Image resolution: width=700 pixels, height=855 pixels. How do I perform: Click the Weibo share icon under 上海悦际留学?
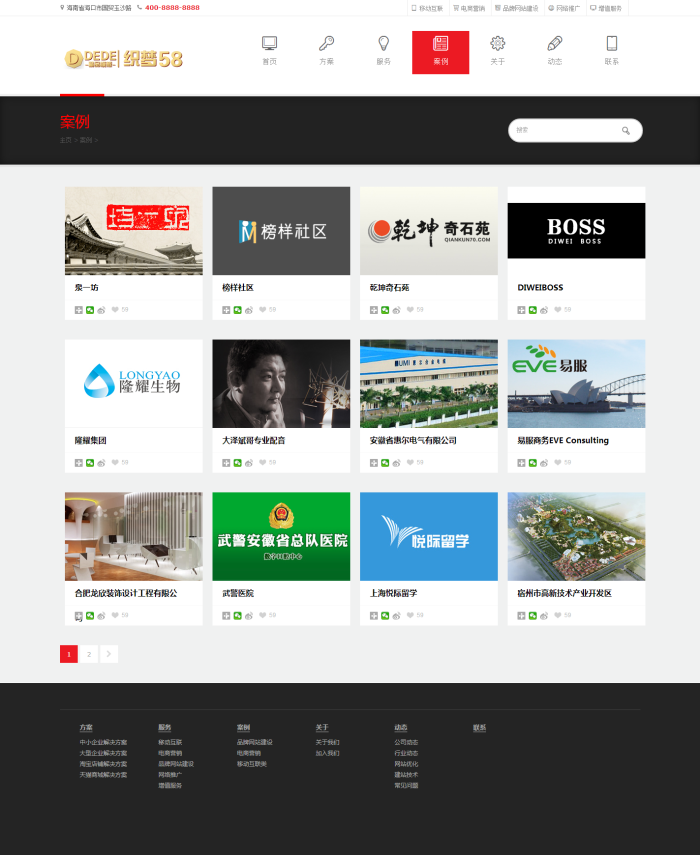click(x=396, y=615)
